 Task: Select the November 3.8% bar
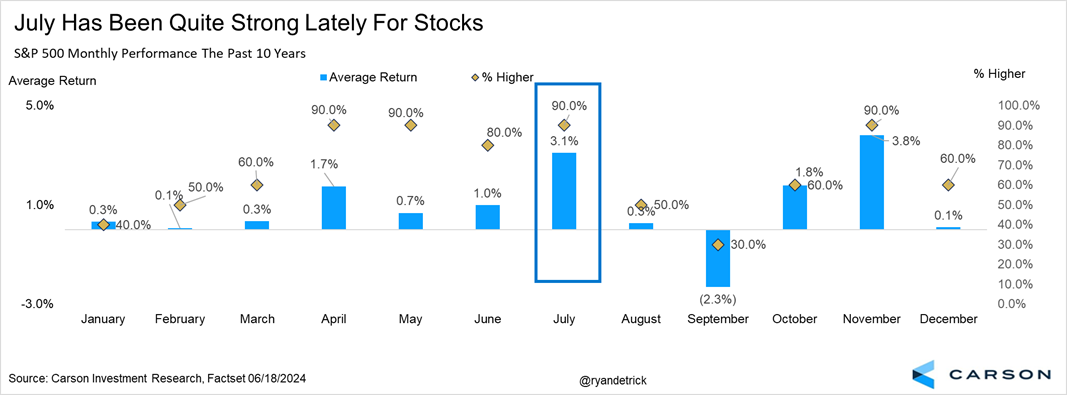871,183
